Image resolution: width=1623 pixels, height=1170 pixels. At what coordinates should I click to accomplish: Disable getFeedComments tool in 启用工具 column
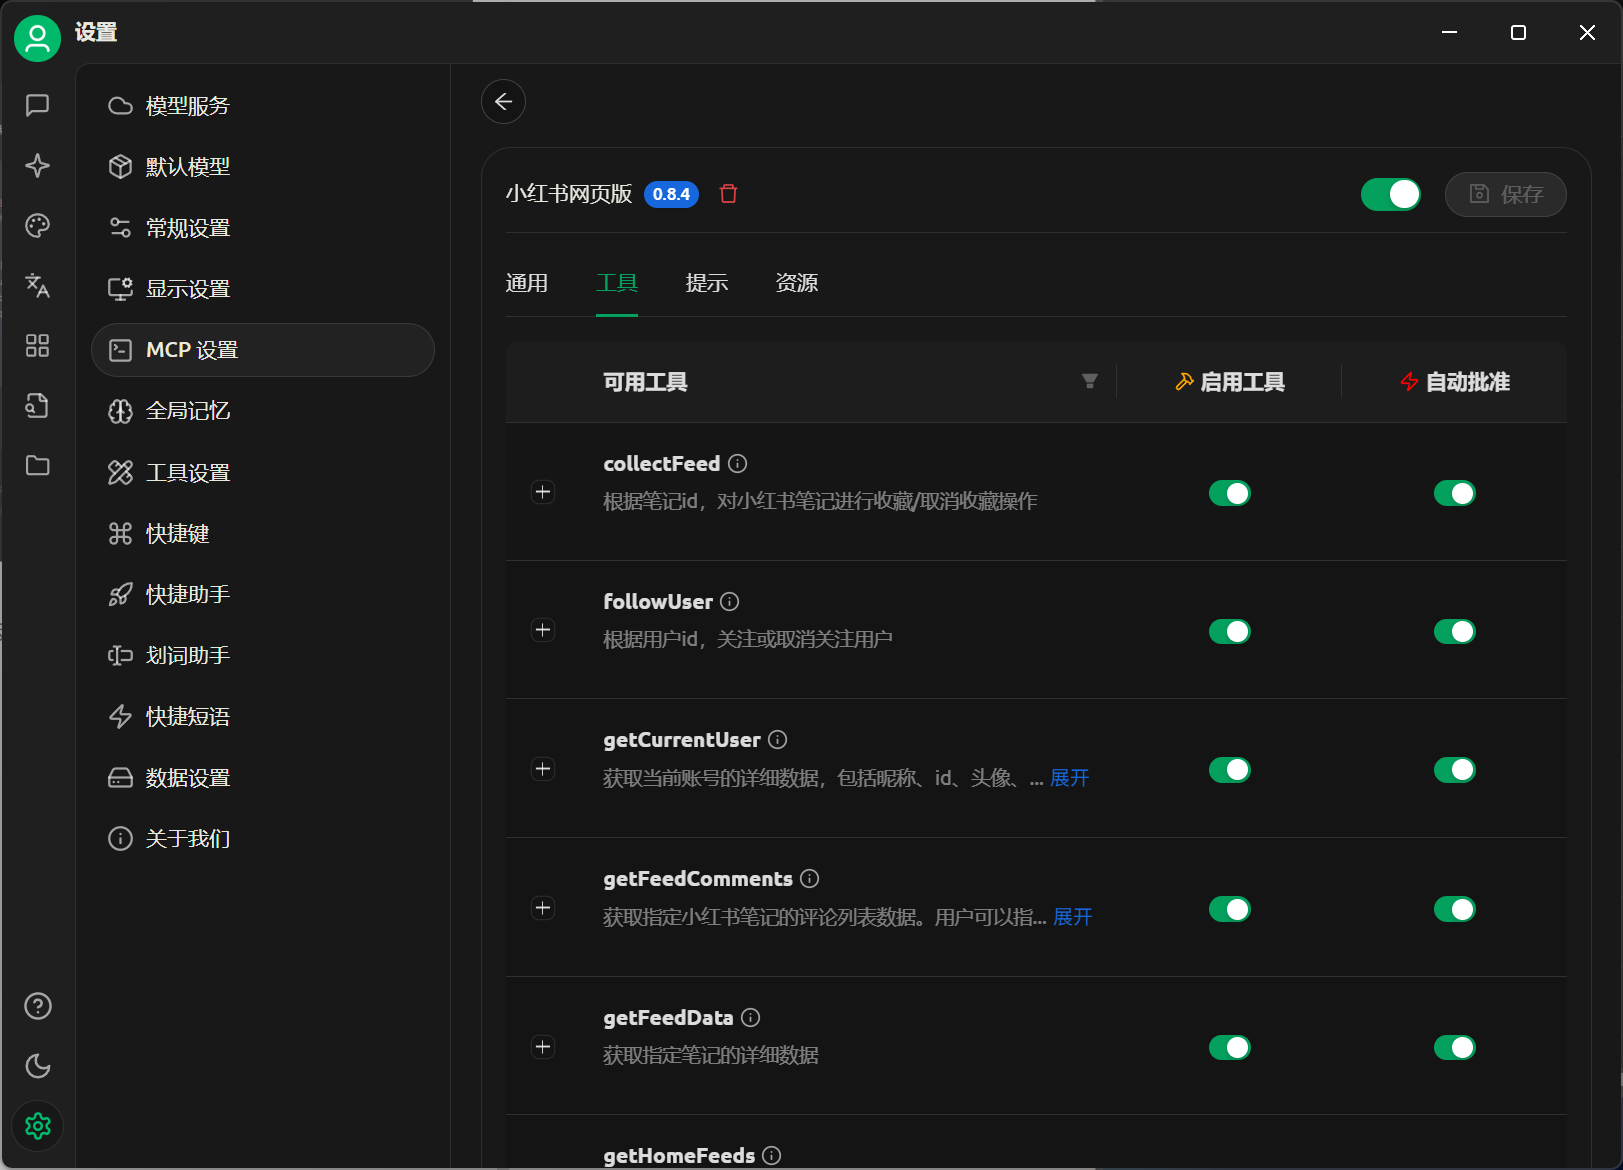tap(1230, 908)
